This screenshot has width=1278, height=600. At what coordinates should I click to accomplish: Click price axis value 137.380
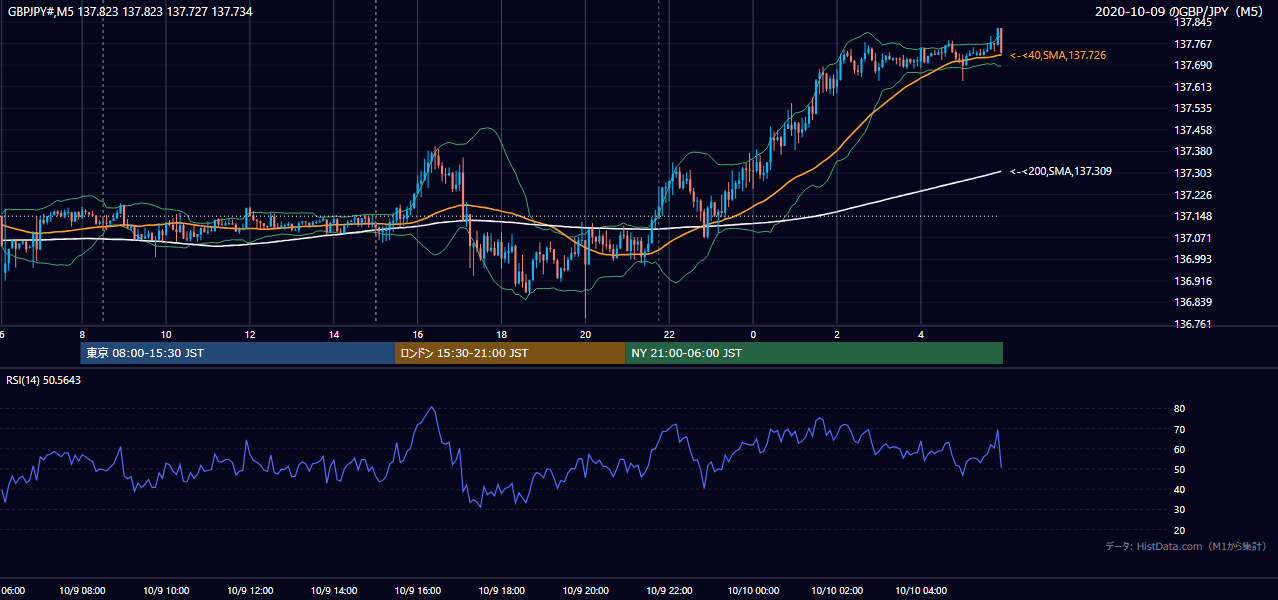[x=1194, y=152]
